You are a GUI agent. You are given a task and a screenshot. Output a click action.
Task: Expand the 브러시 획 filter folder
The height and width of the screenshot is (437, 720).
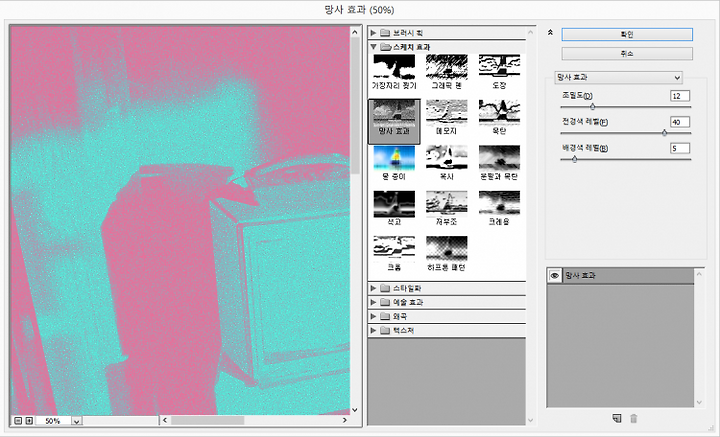(373, 33)
